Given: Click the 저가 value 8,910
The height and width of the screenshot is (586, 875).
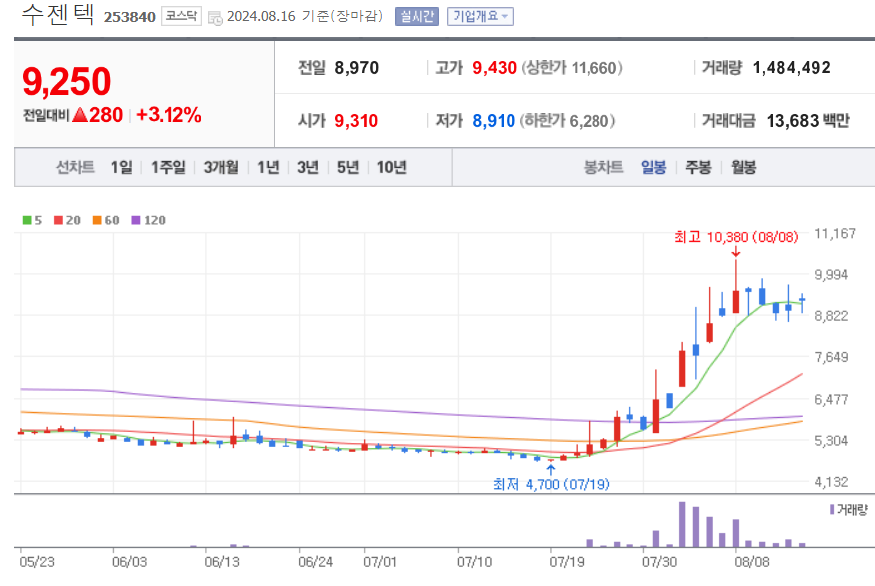Looking at the screenshot, I should coord(493,121).
